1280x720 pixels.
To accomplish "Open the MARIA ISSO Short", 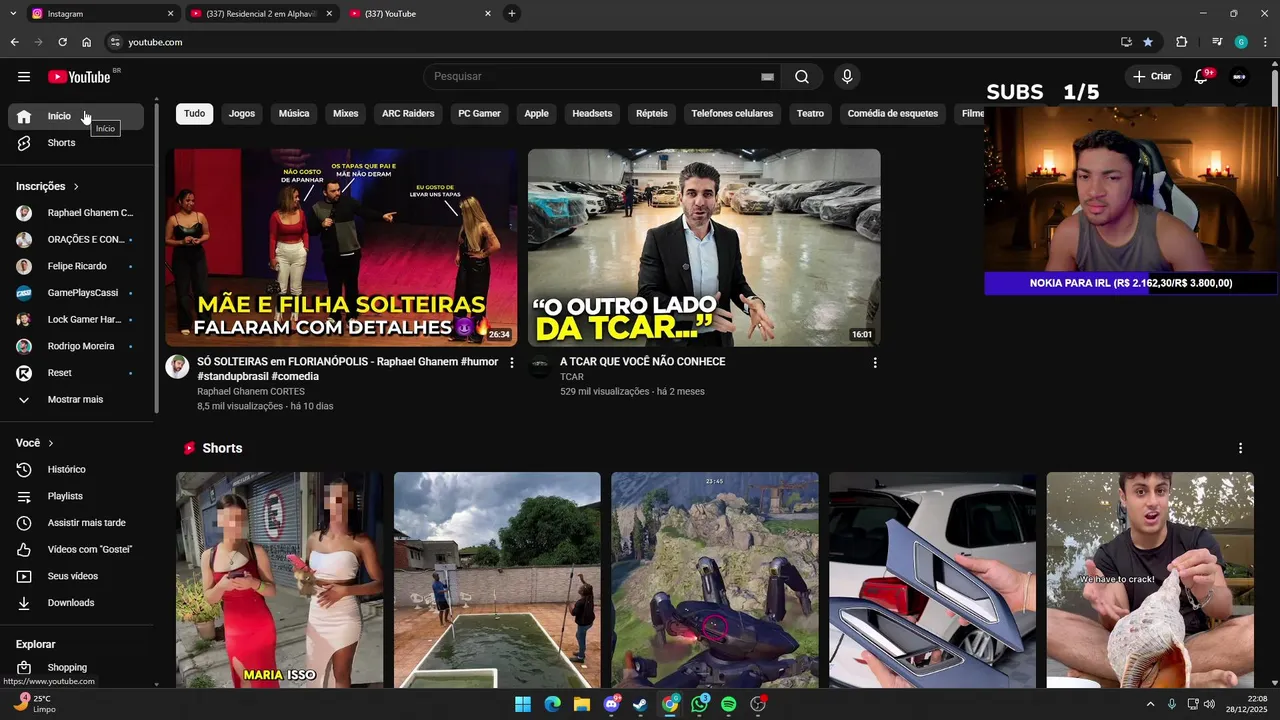I will pos(279,580).
